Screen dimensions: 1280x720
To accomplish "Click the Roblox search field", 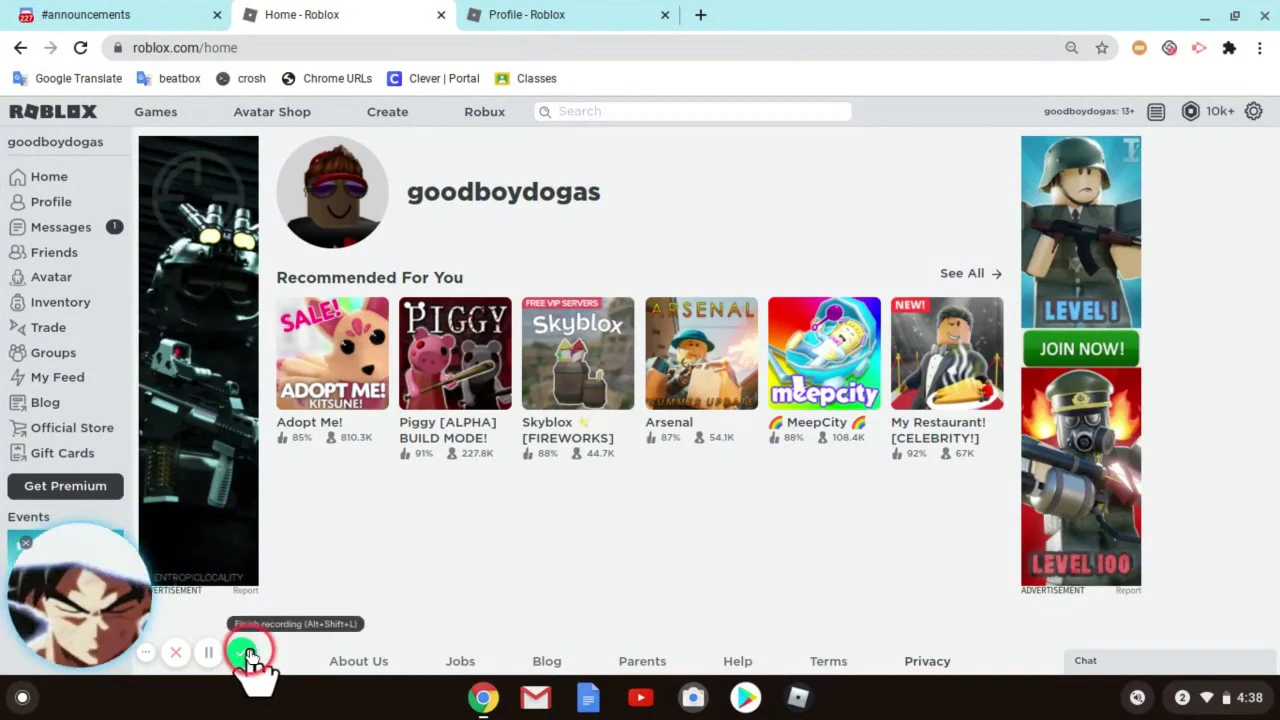I will point(692,111).
